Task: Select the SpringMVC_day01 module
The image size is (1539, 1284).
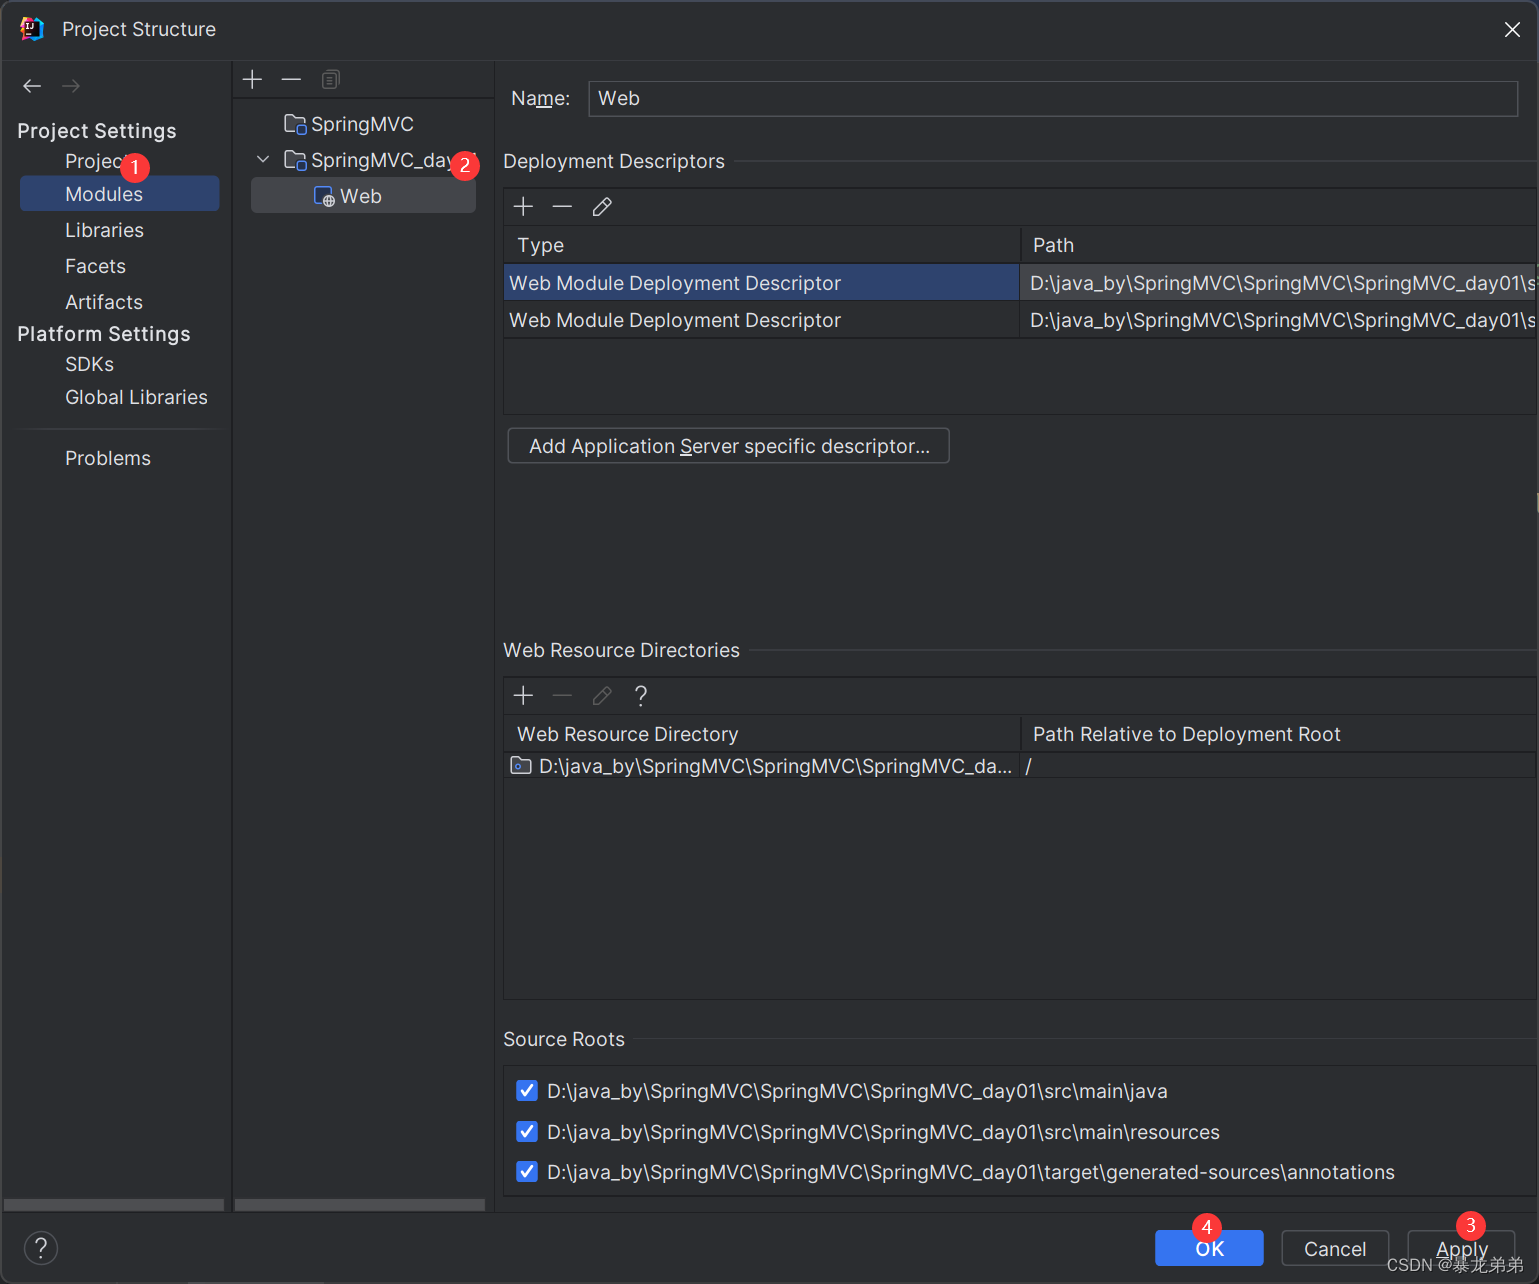Action: [381, 160]
